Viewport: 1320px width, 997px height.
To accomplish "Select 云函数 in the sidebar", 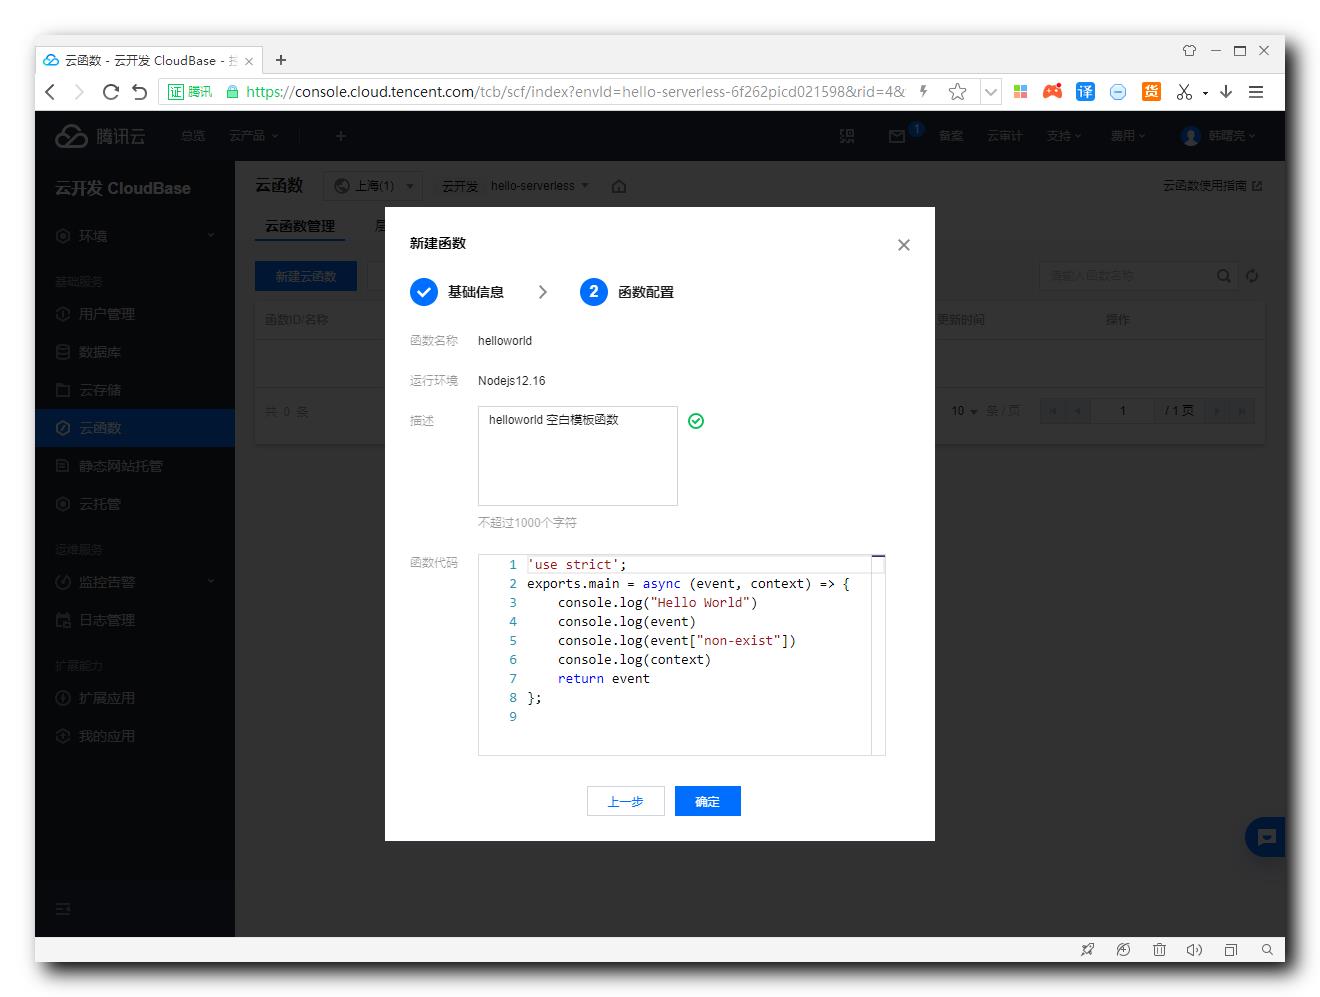I will [135, 428].
